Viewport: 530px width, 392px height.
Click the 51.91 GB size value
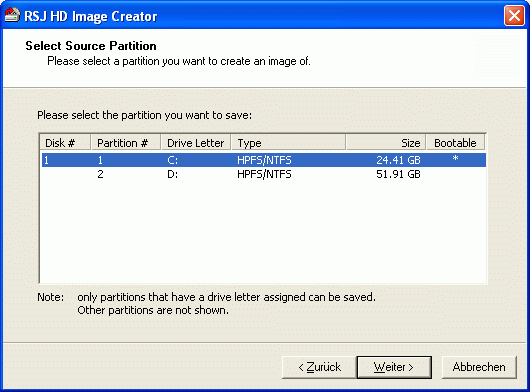pos(398,174)
